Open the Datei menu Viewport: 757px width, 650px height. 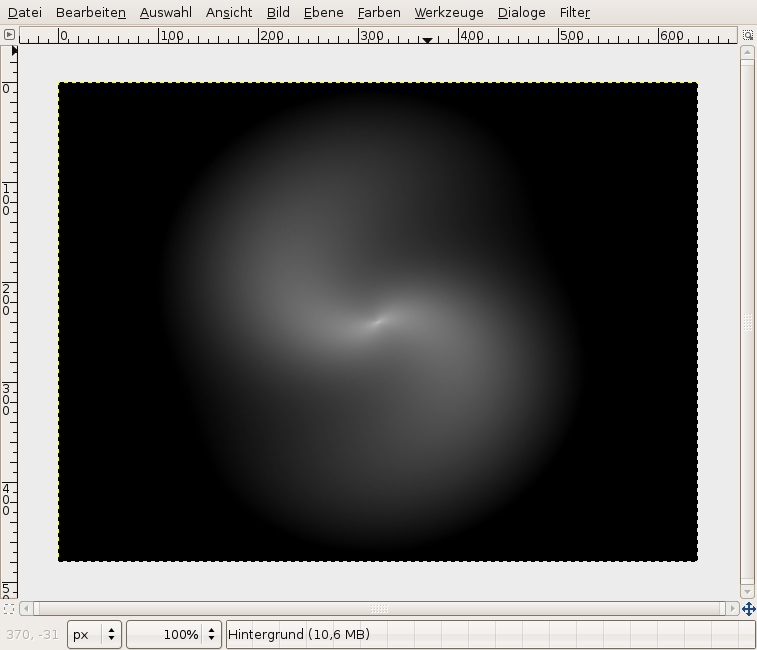[x=25, y=13]
